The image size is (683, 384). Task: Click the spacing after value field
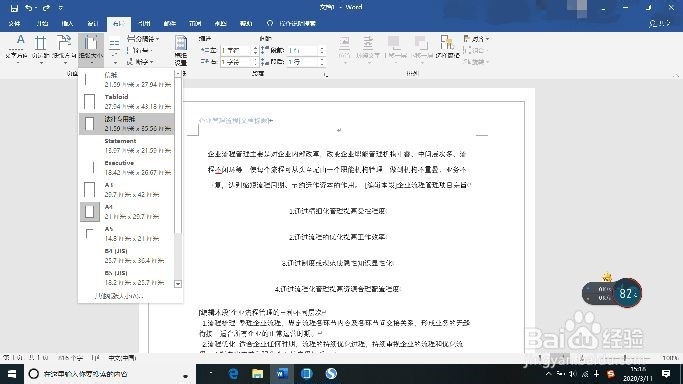point(303,62)
